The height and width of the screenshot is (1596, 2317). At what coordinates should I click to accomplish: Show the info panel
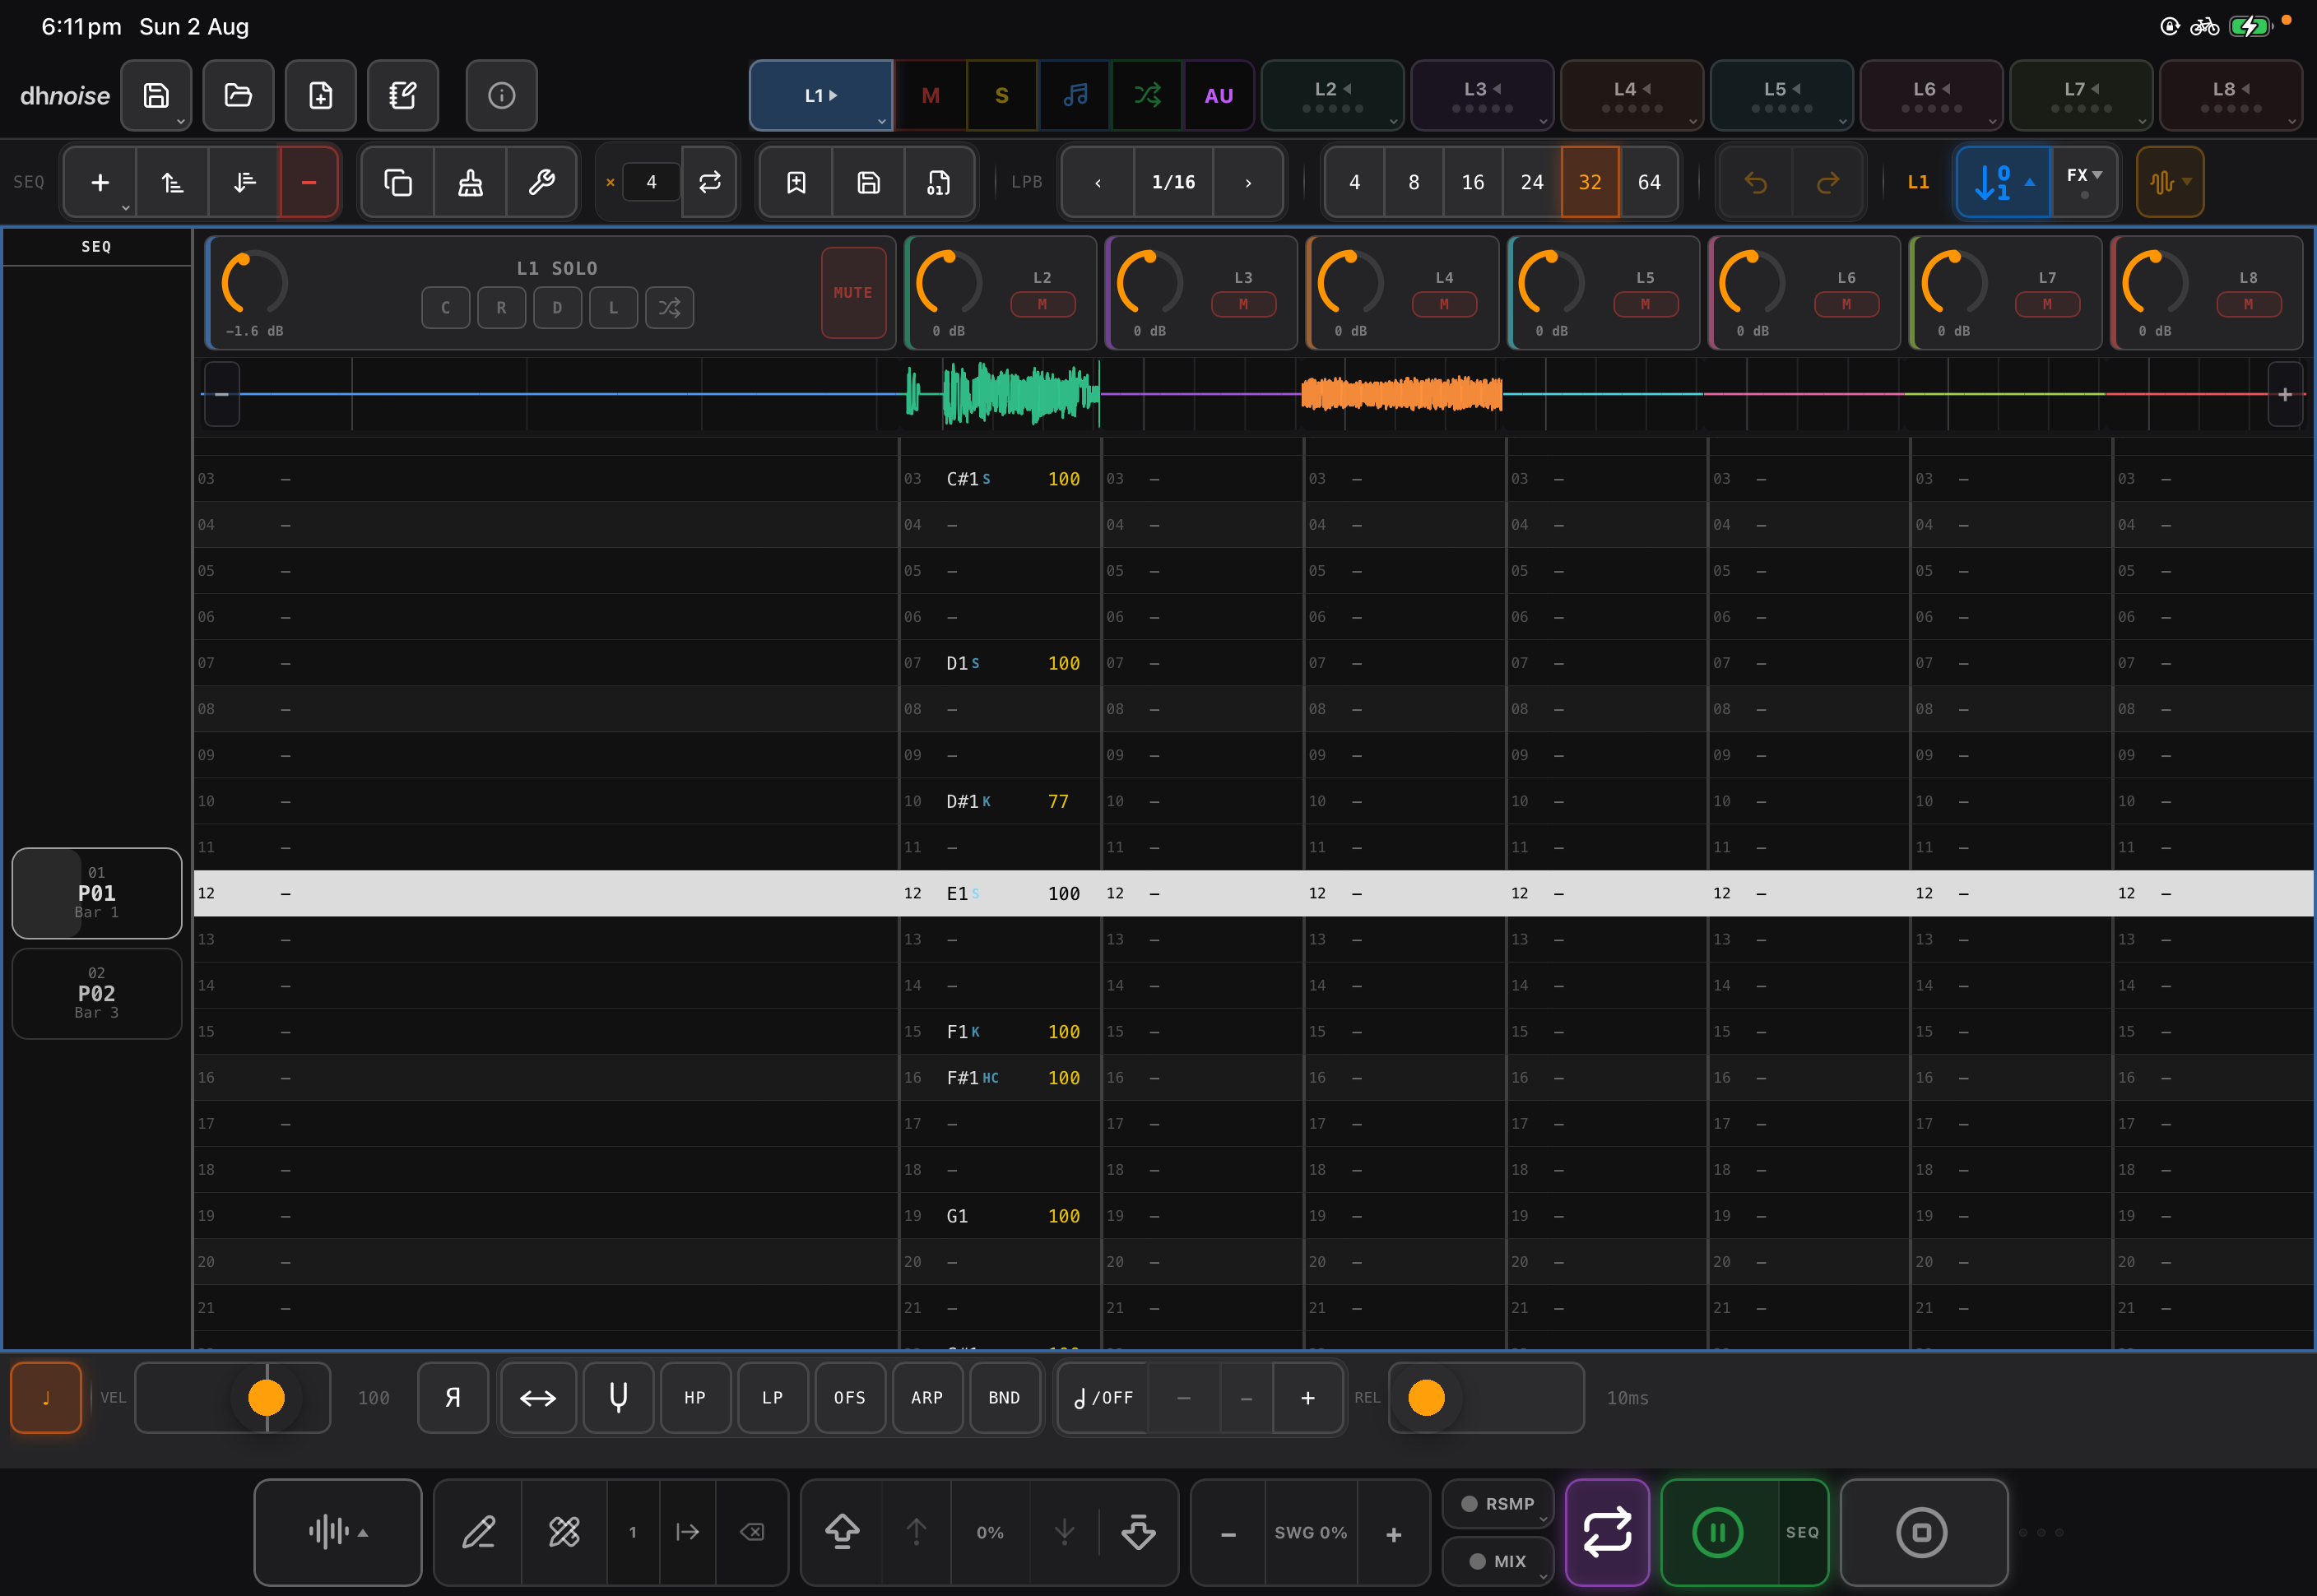point(501,95)
